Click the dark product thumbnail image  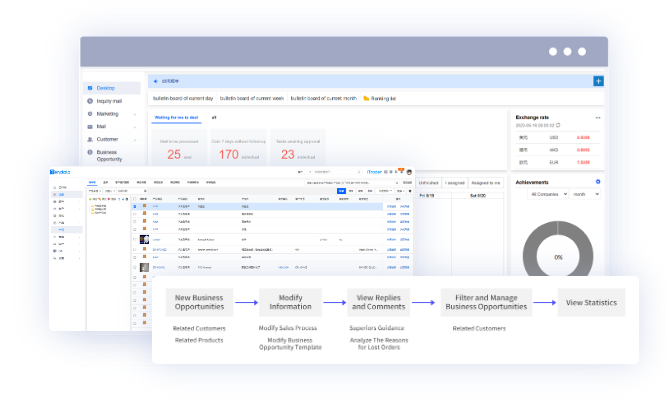coord(145,239)
